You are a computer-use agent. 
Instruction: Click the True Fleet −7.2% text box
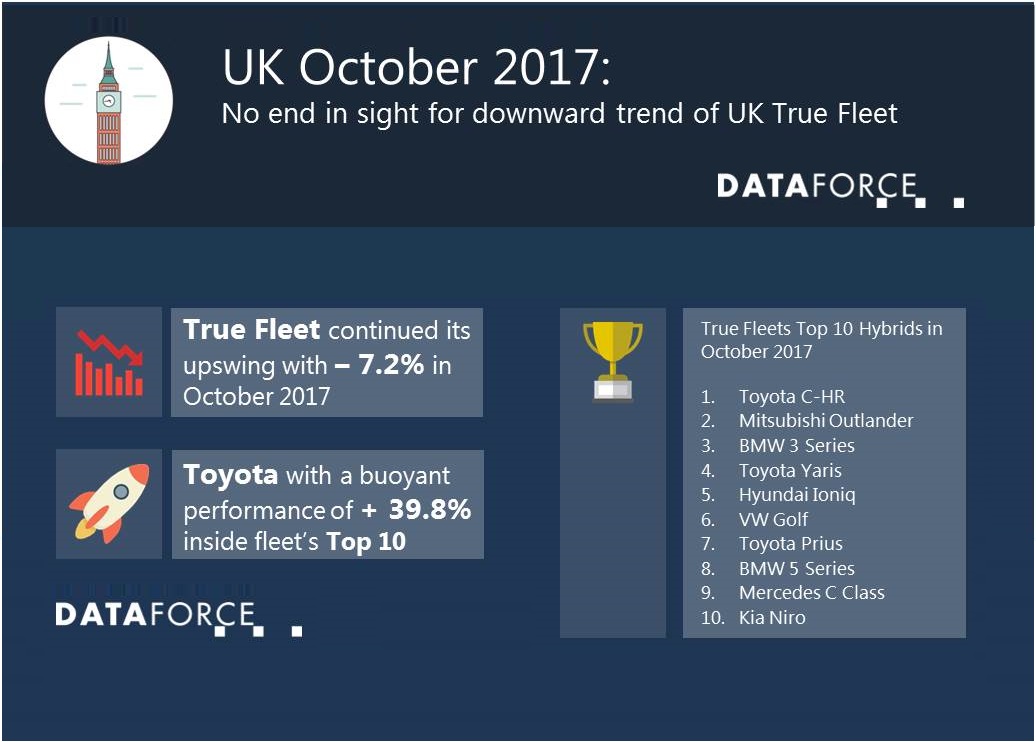click(x=327, y=362)
